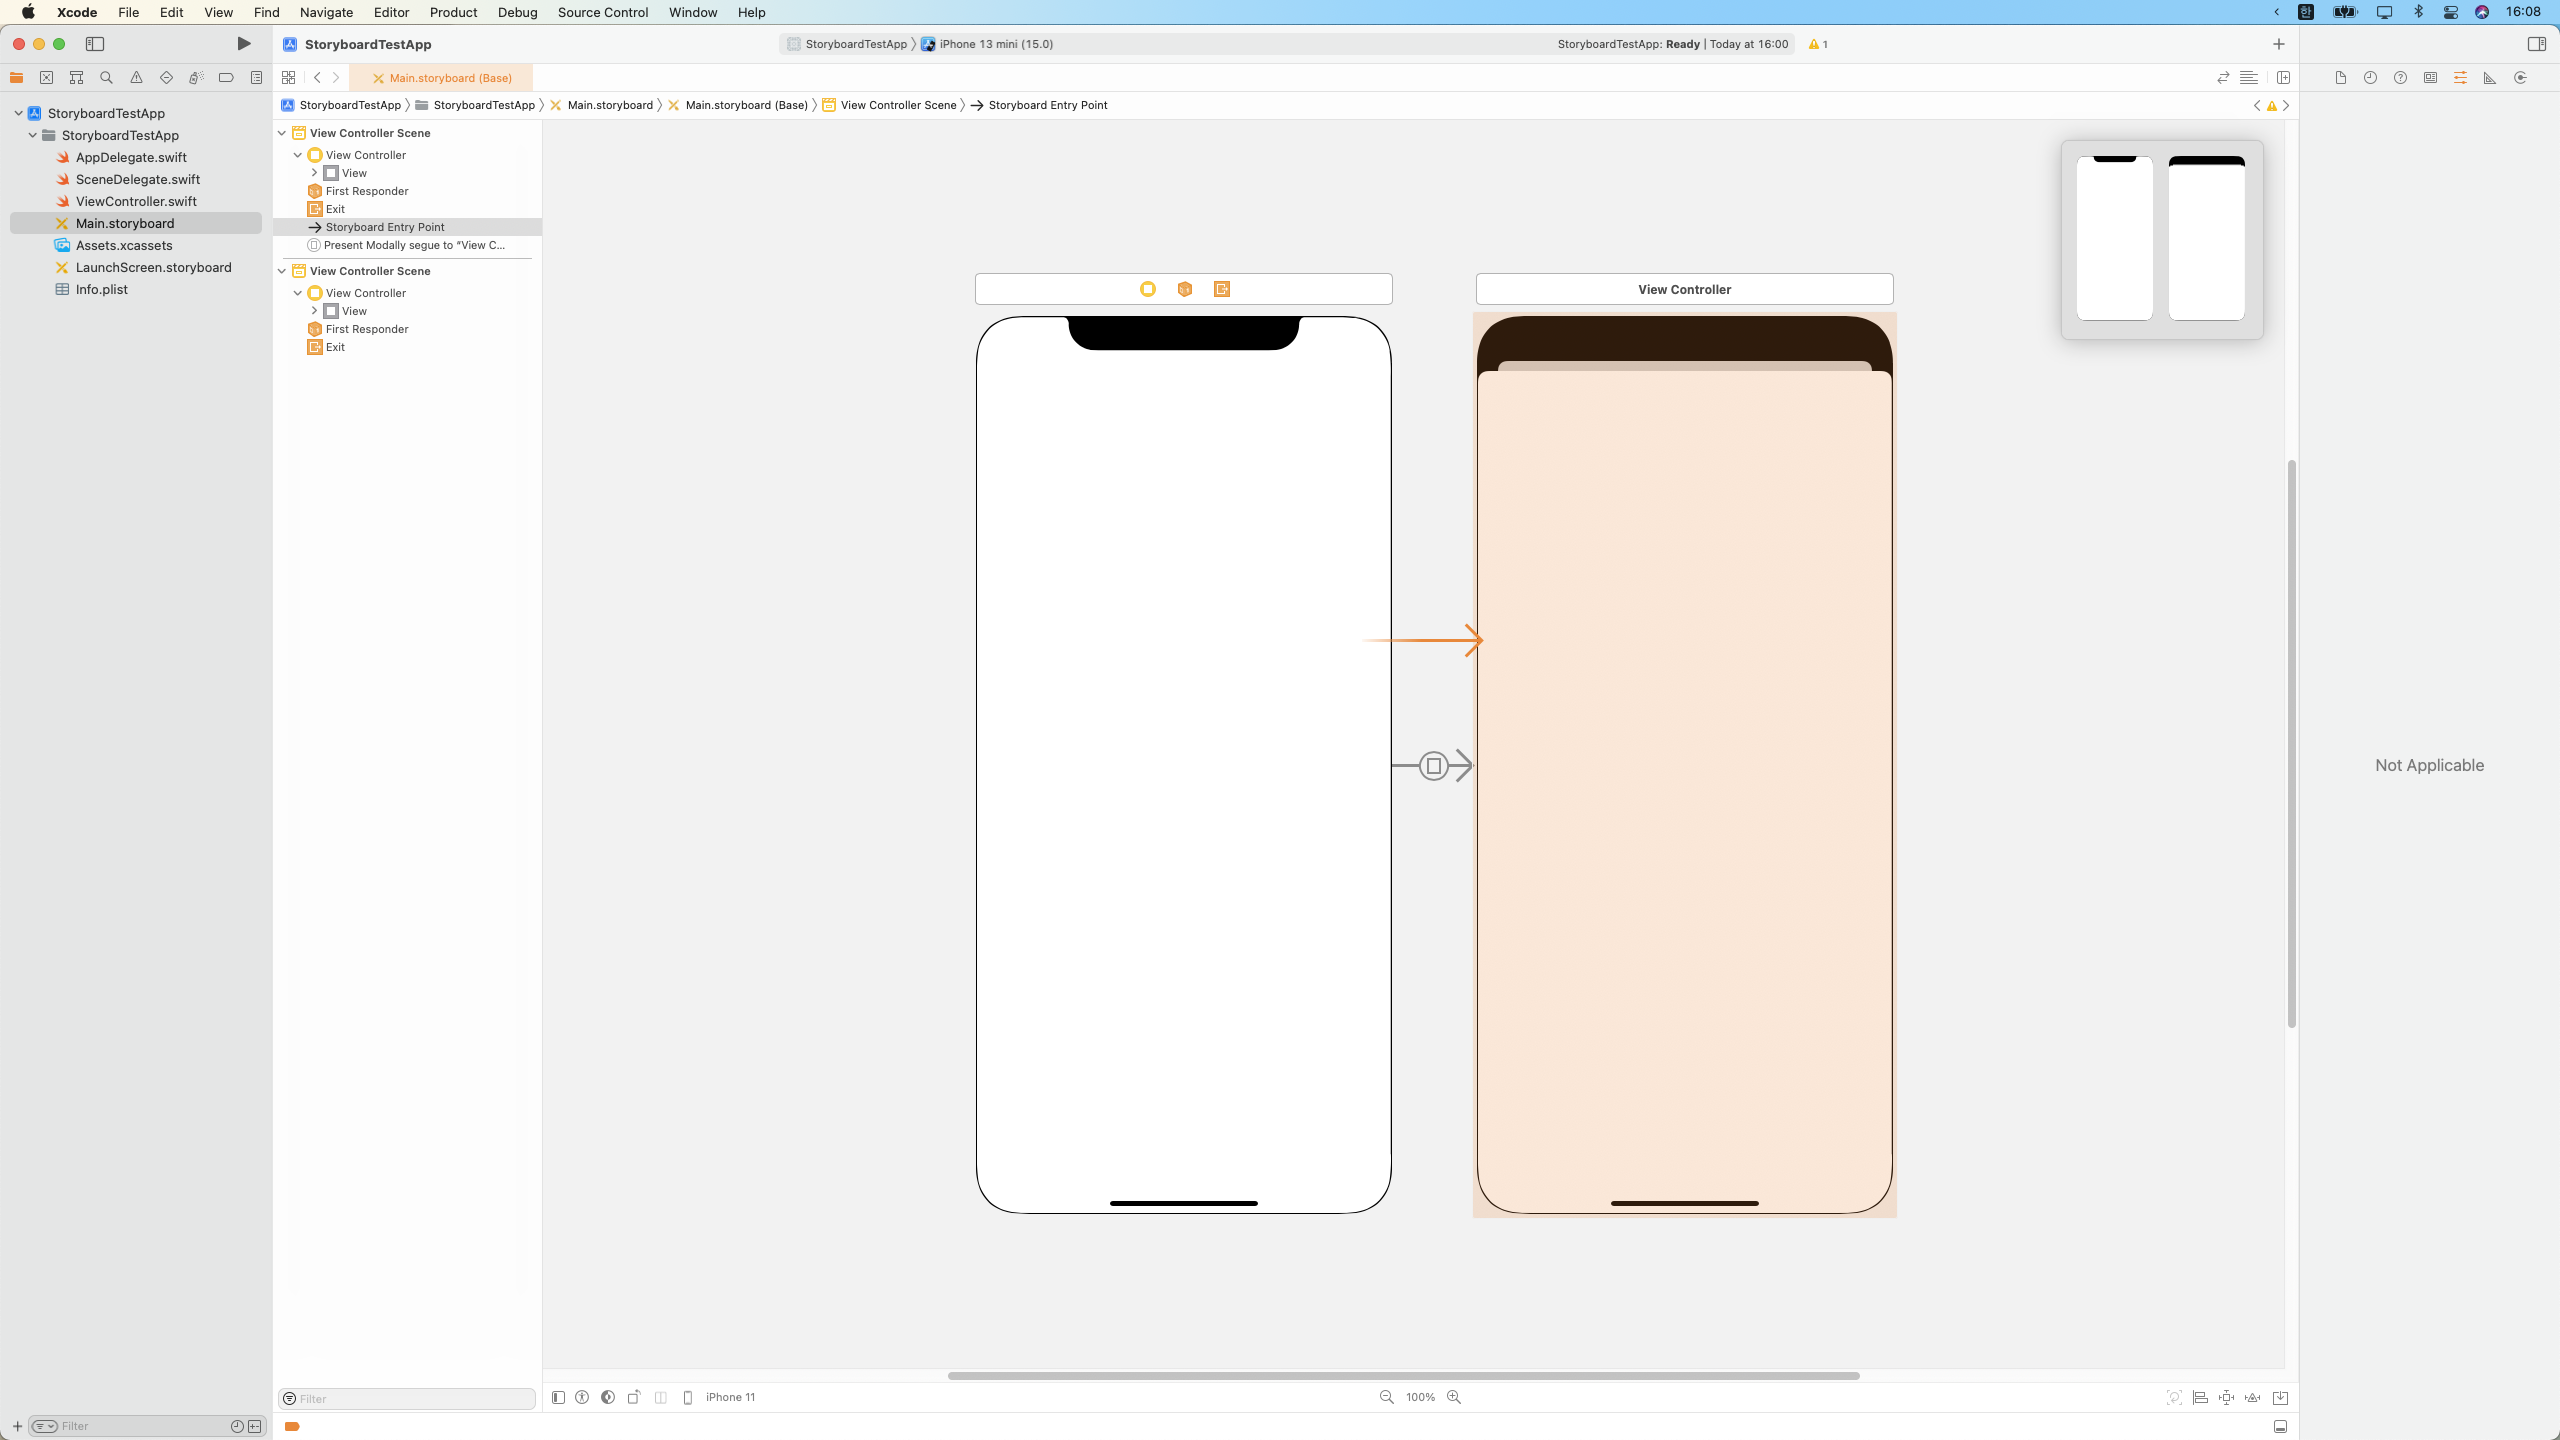Click Resolve Auto Layout Issues icon
The width and height of the screenshot is (2560, 1440).
(2253, 1397)
